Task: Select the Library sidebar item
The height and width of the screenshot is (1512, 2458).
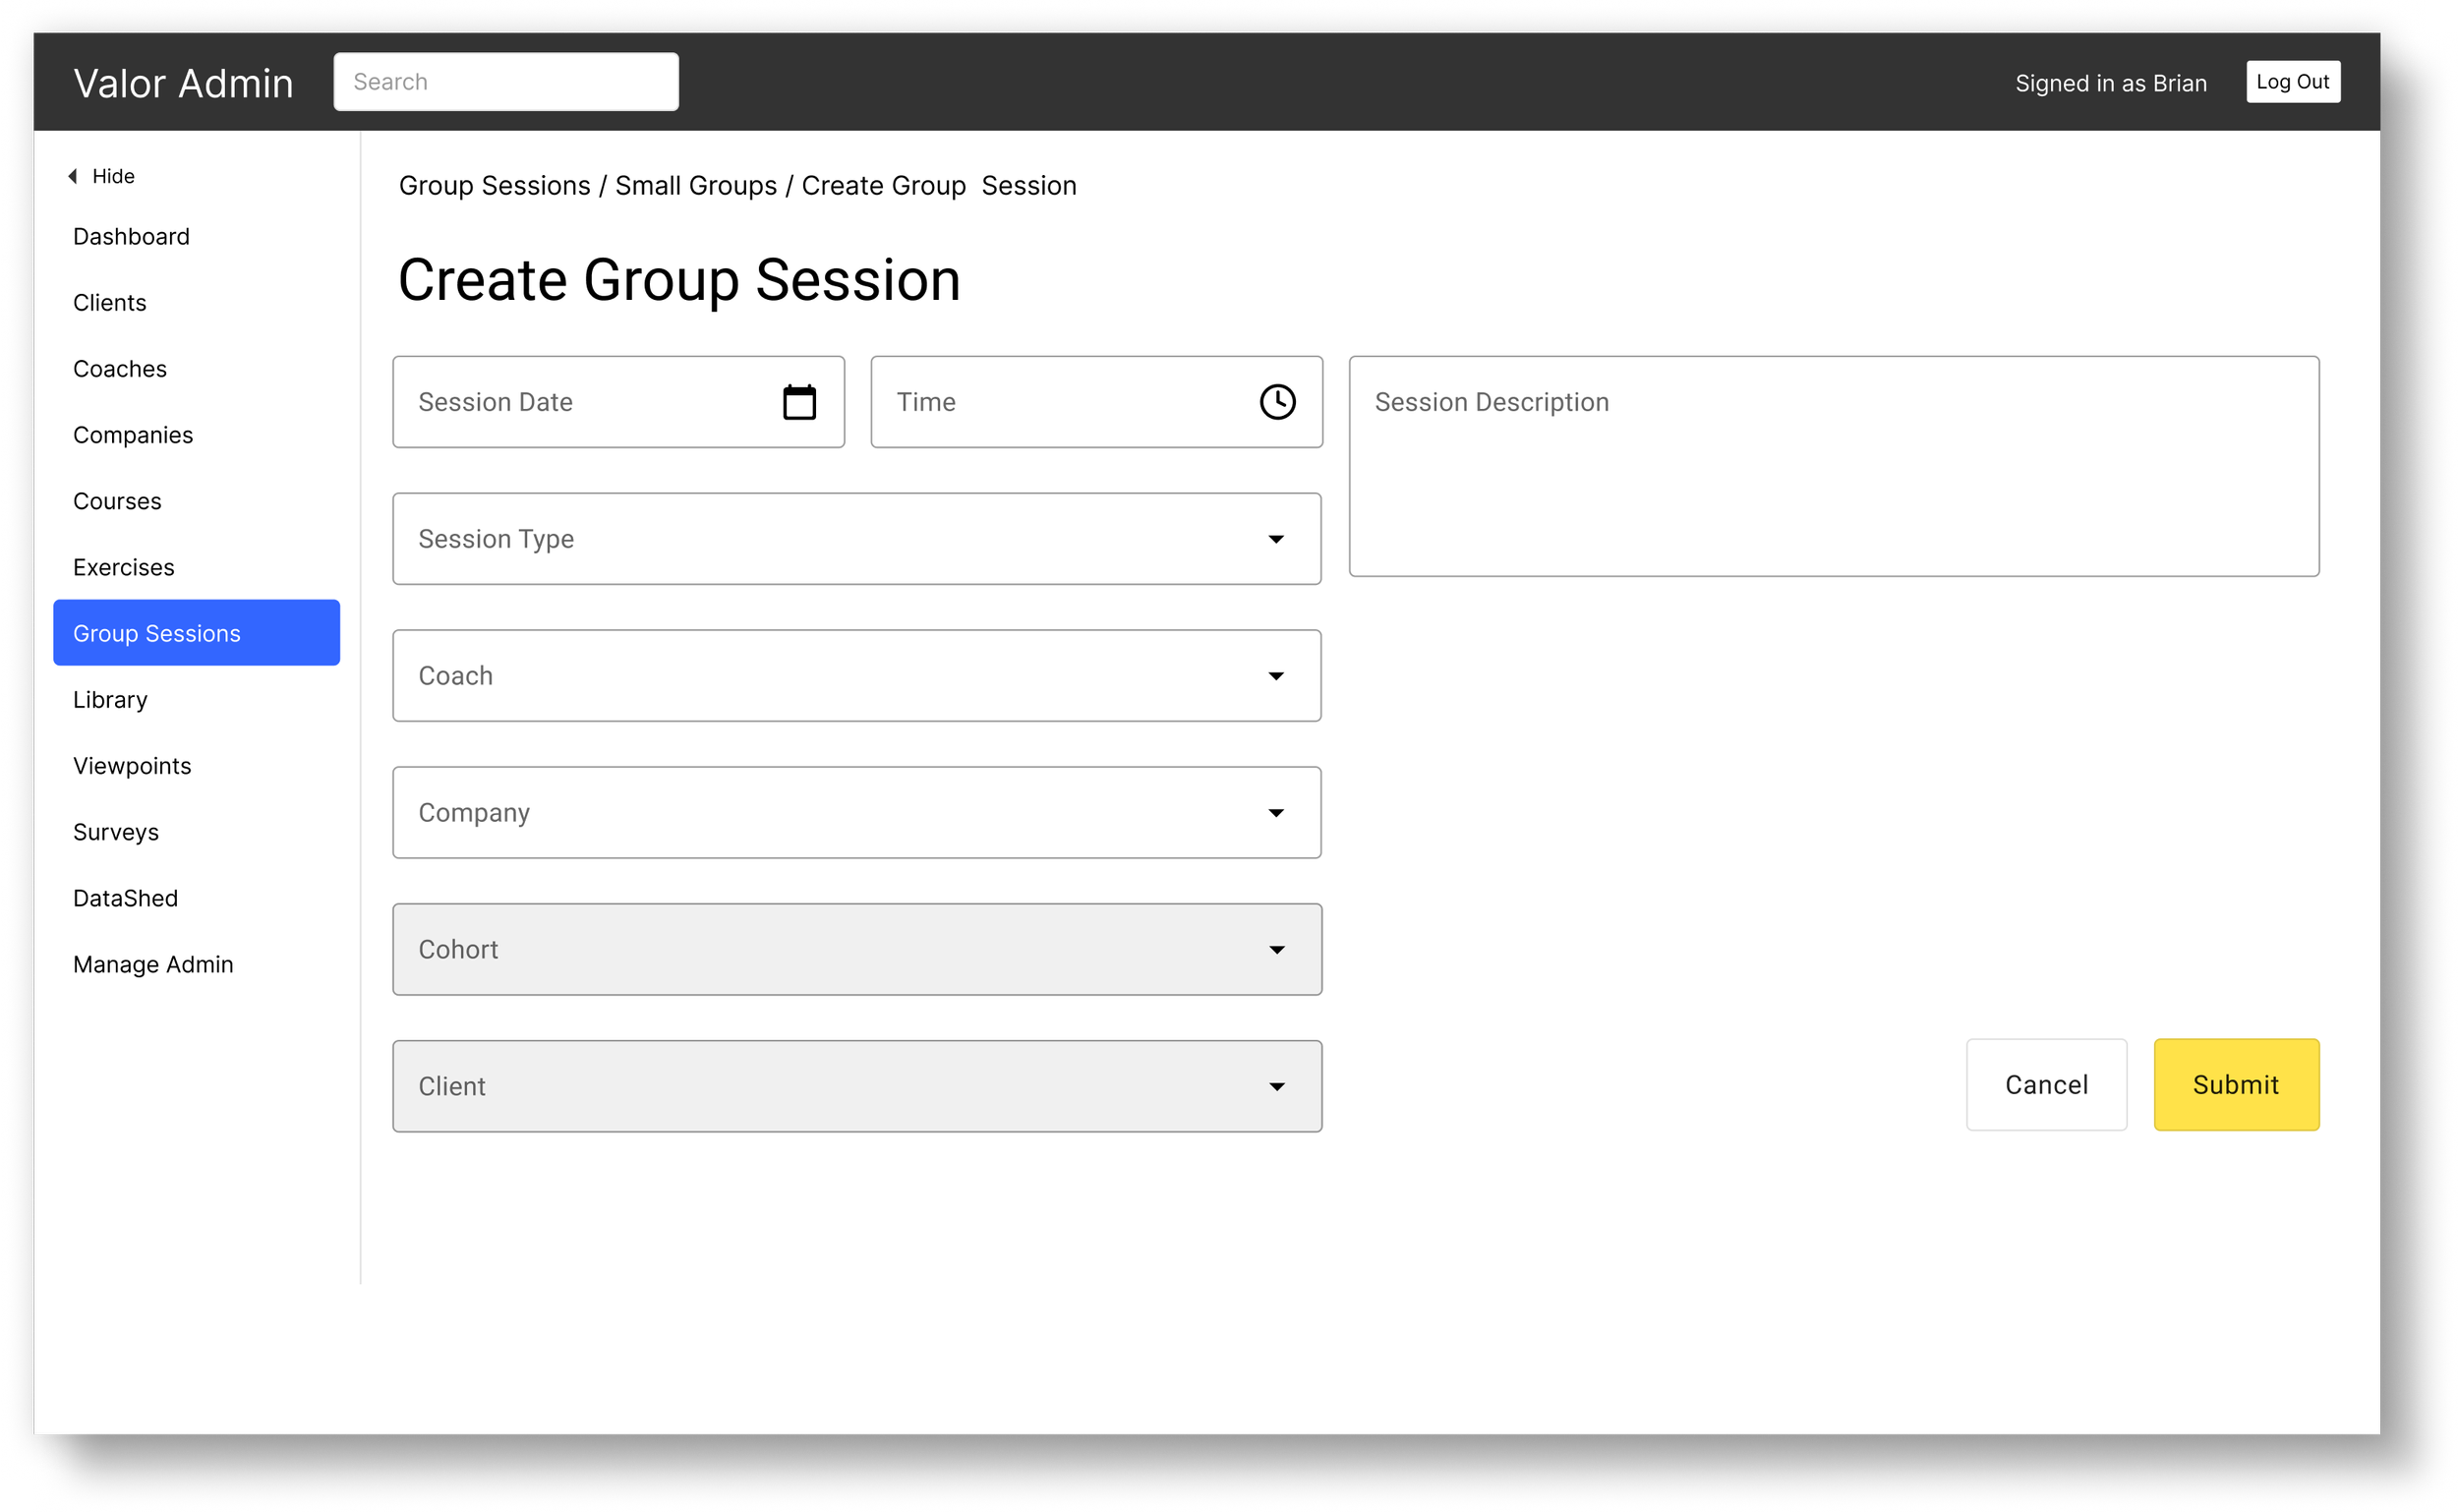Action: [110, 700]
